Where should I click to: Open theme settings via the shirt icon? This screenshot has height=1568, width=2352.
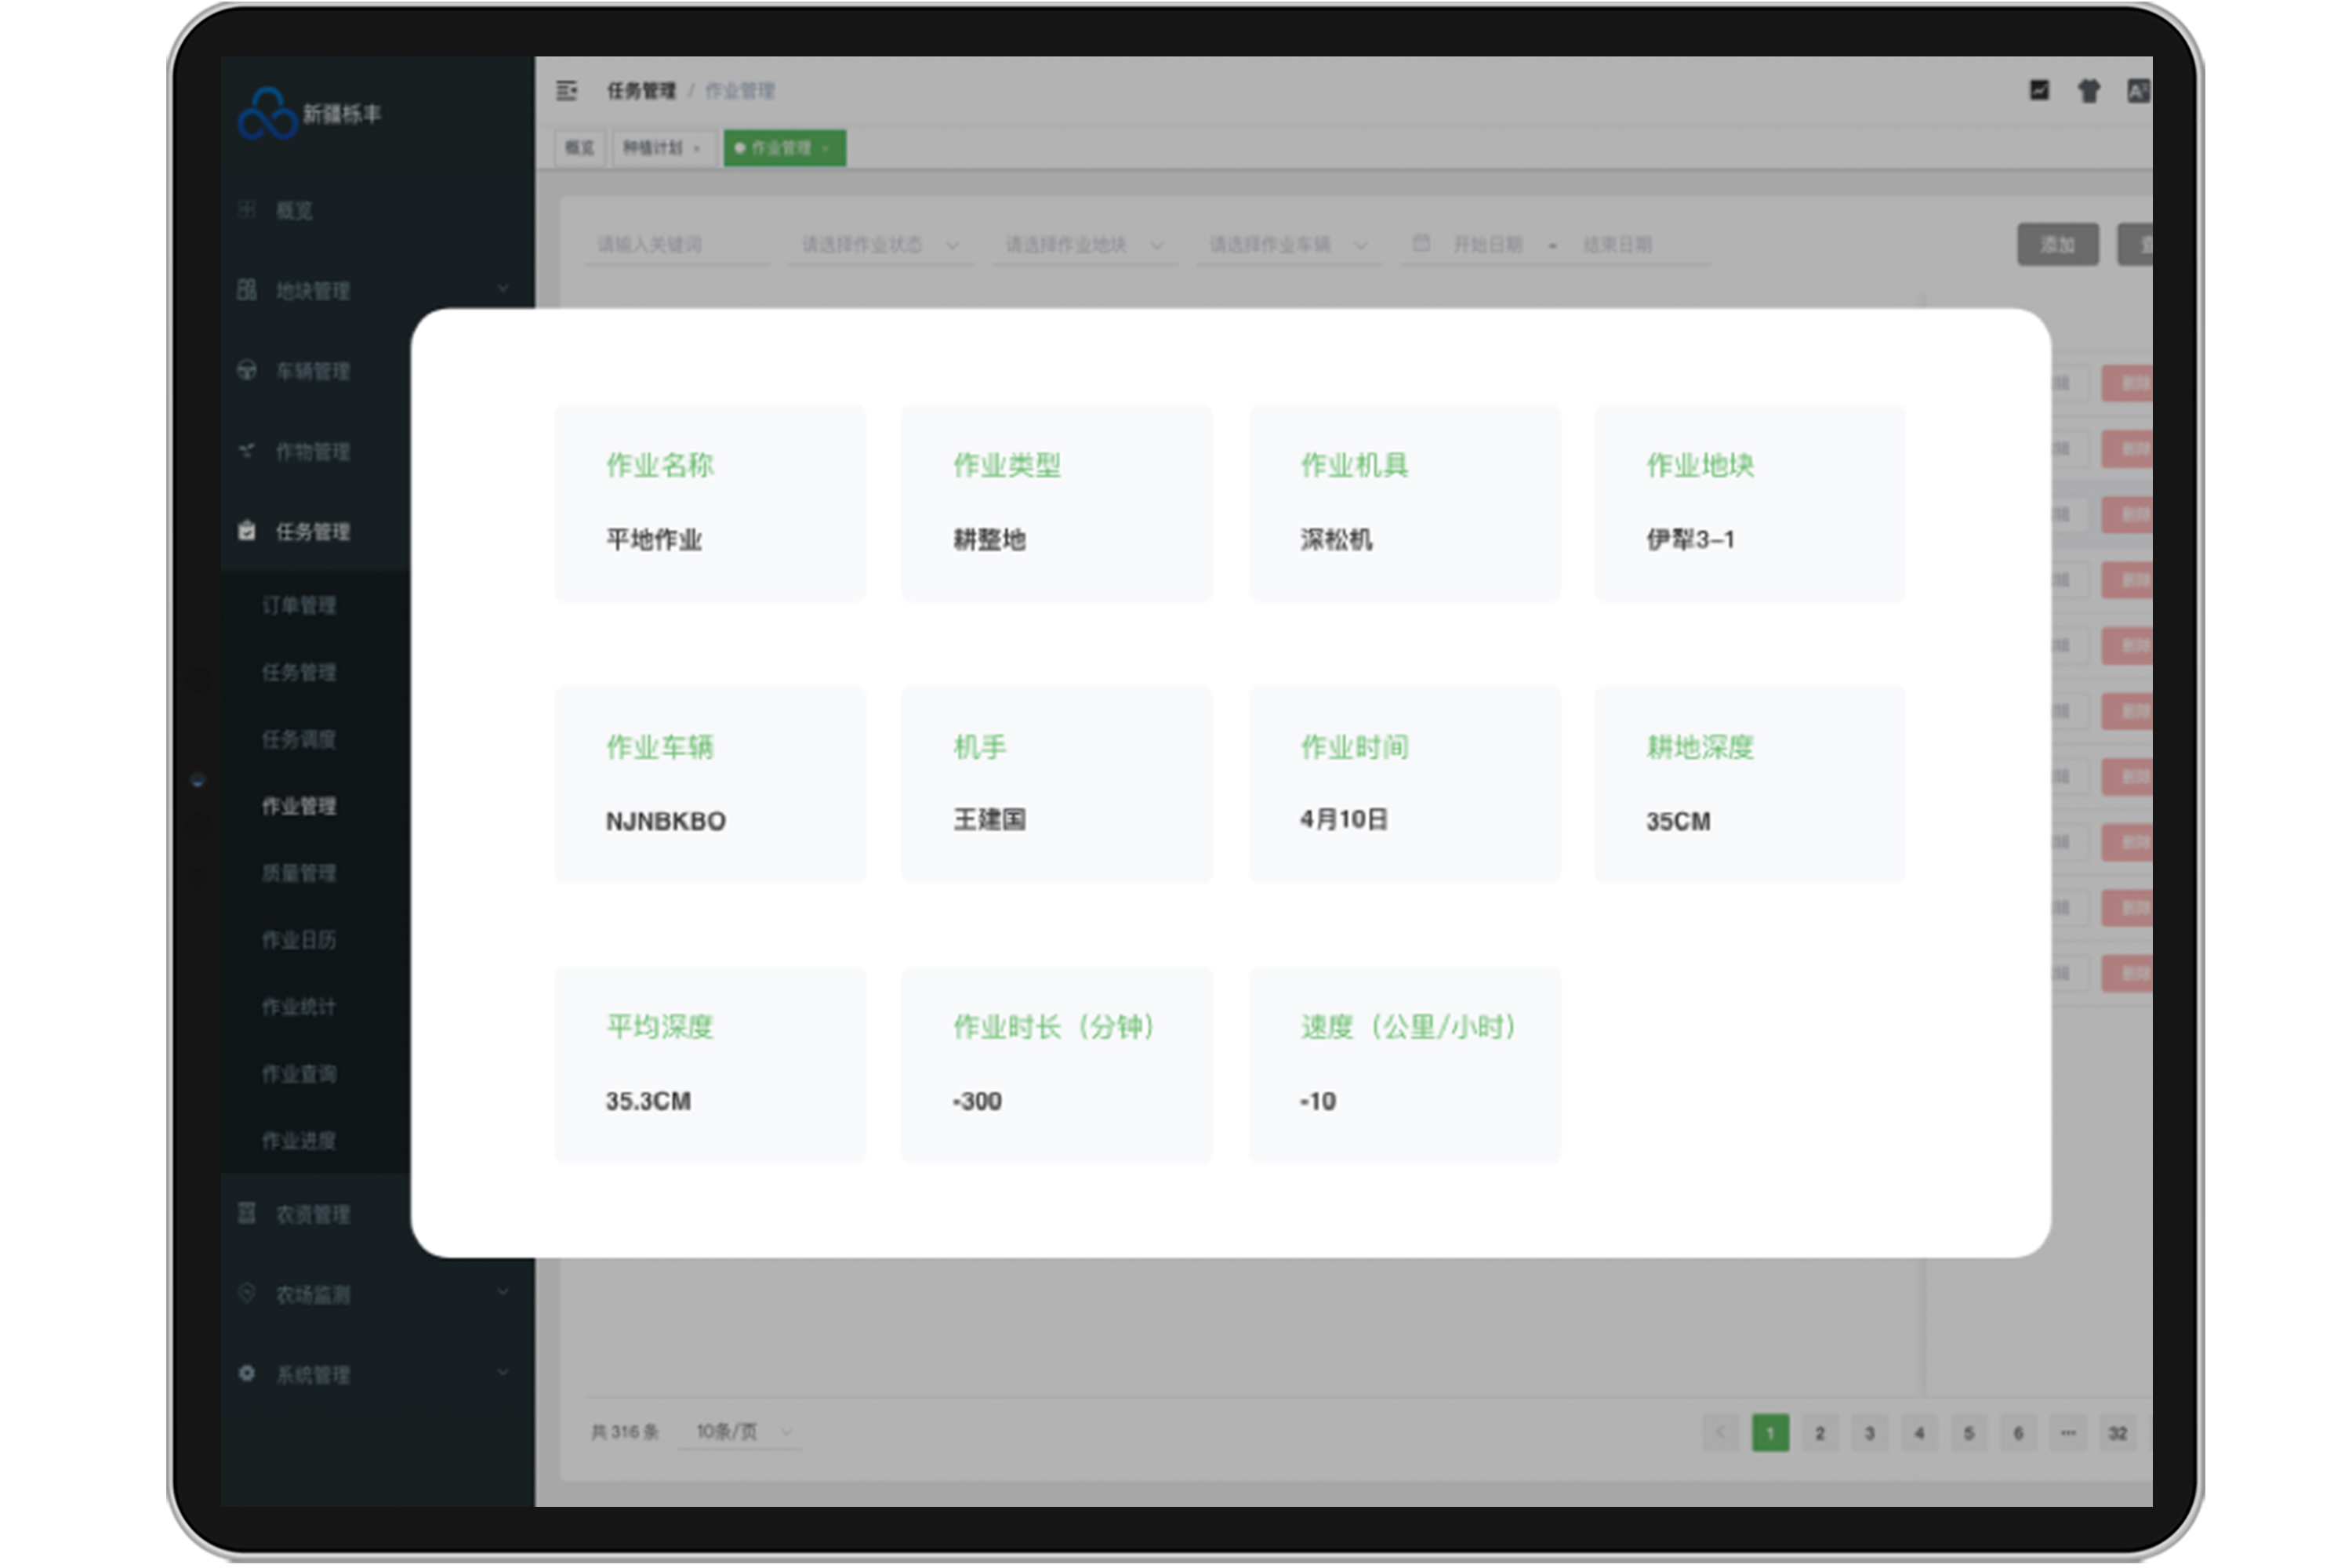click(2089, 91)
